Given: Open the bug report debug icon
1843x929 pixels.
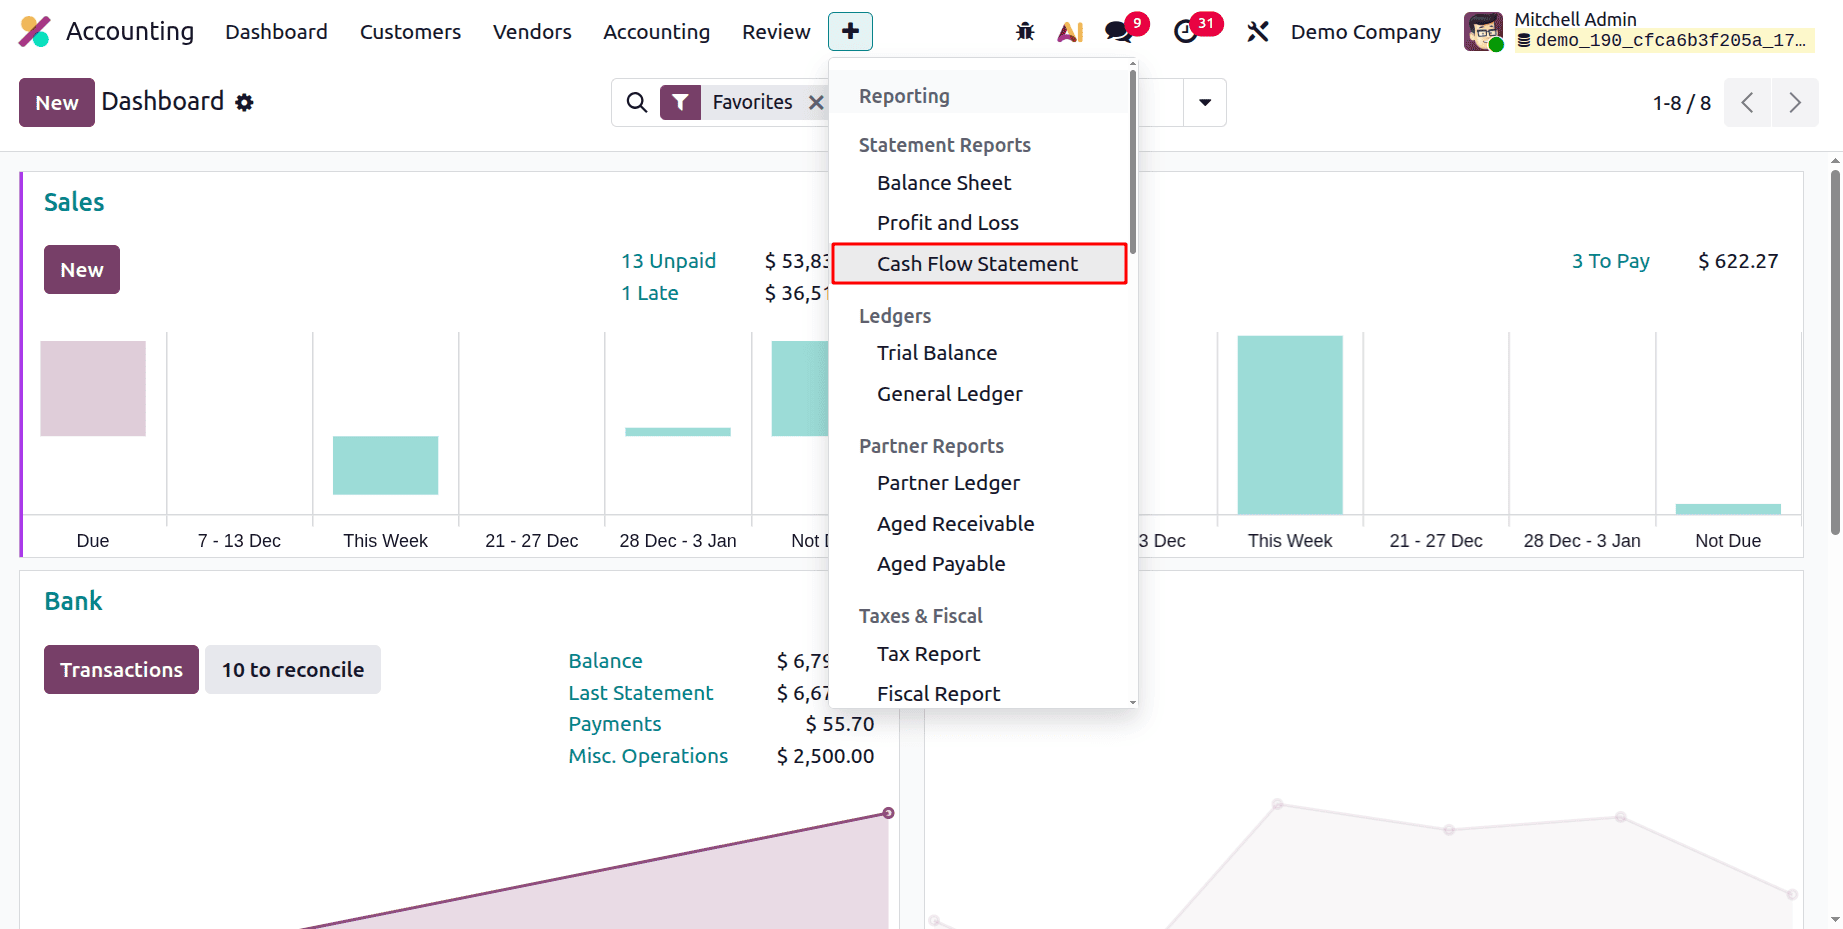Looking at the screenshot, I should (x=1024, y=31).
